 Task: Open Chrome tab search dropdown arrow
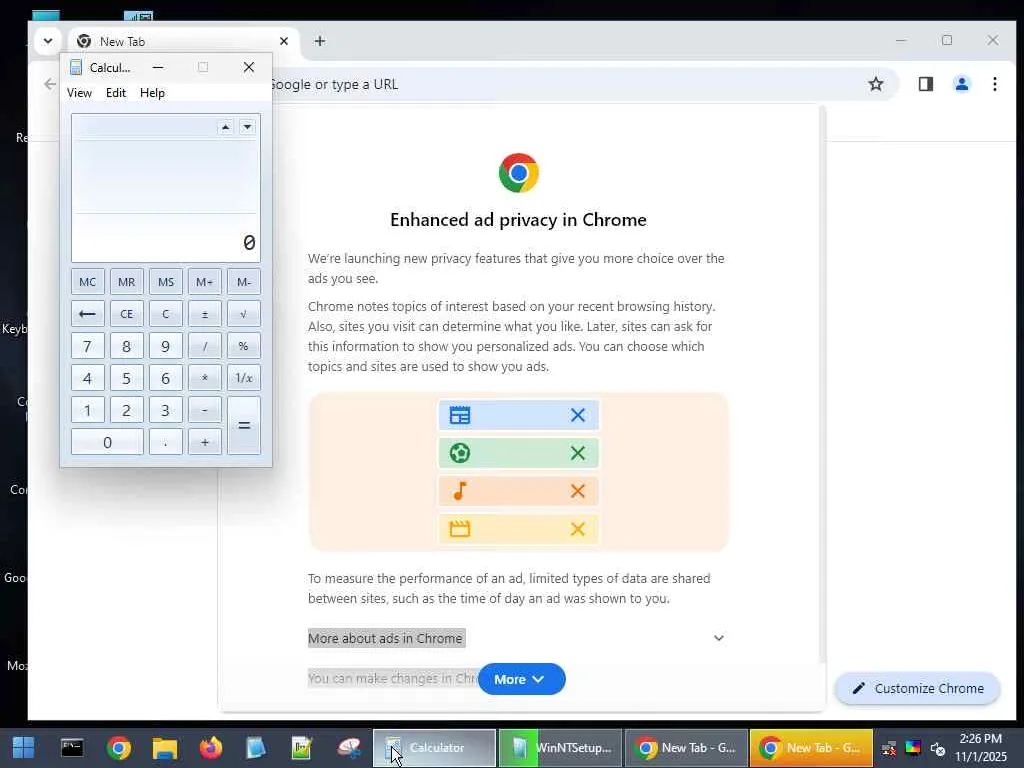[x=48, y=40]
